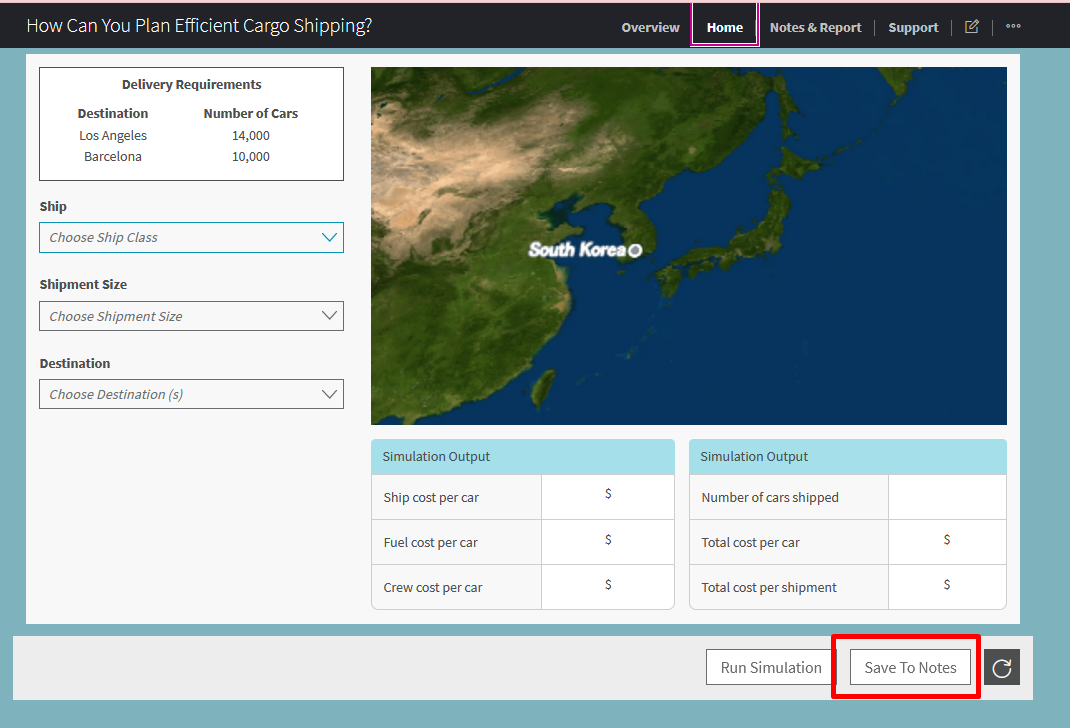Switch to the Overview tab

650,27
